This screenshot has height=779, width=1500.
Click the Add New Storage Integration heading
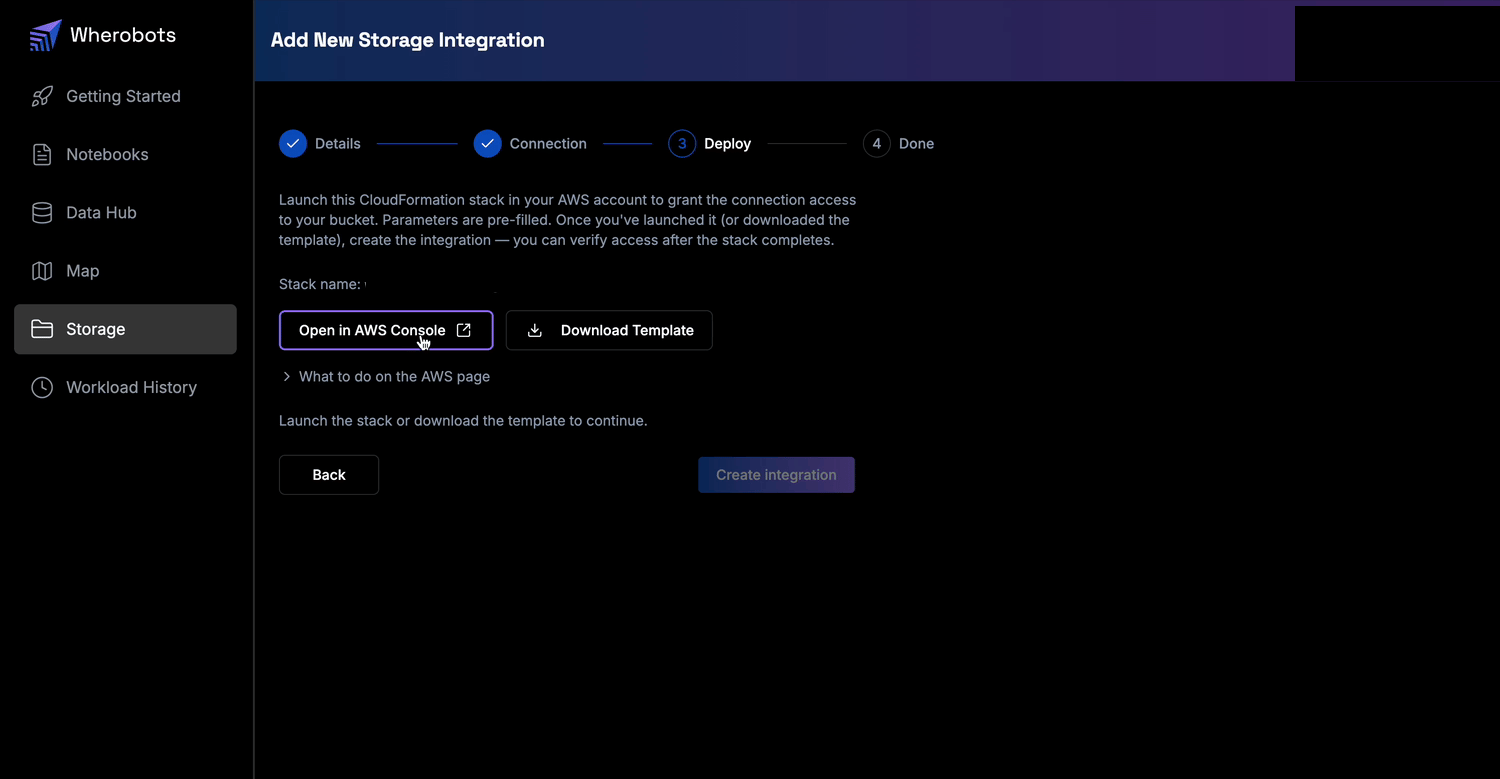[x=408, y=41]
